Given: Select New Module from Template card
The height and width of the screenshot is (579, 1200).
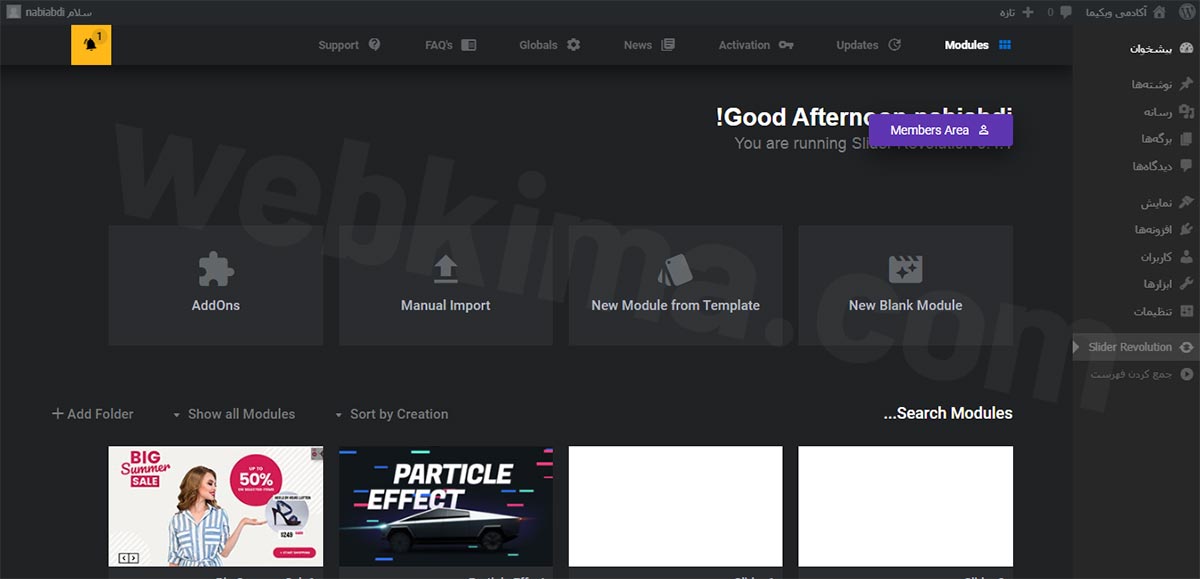Looking at the screenshot, I should click(x=676, y=285).
